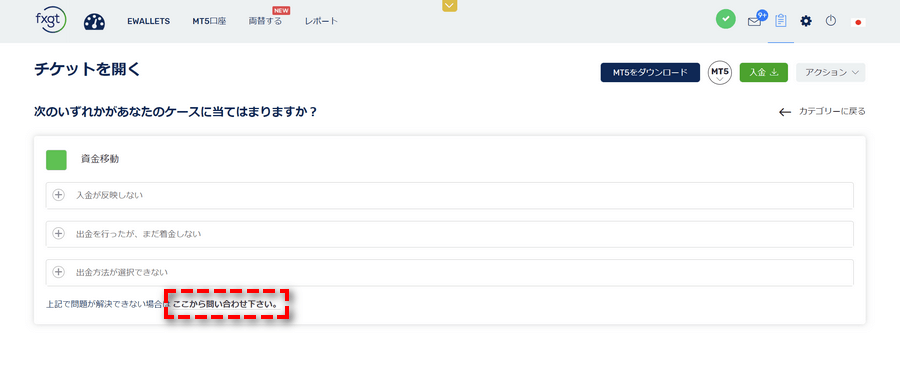
Task: Open the アクション dropdown
Action: click(x=831, y=72)
